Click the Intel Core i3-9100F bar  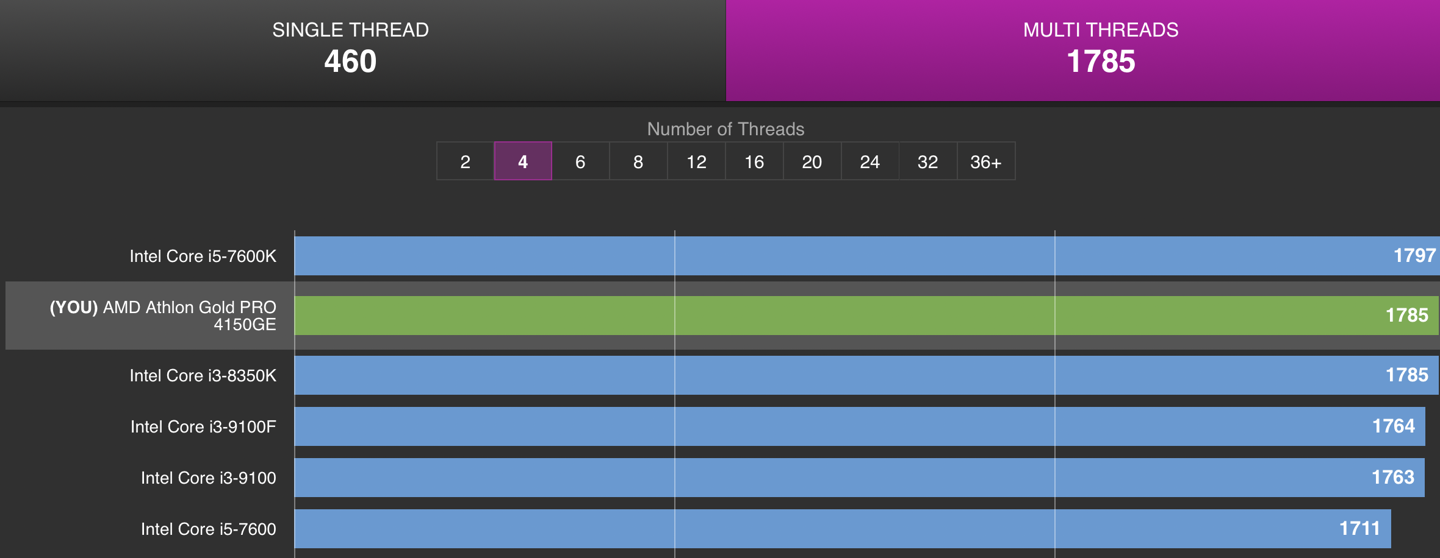point(860,427)
